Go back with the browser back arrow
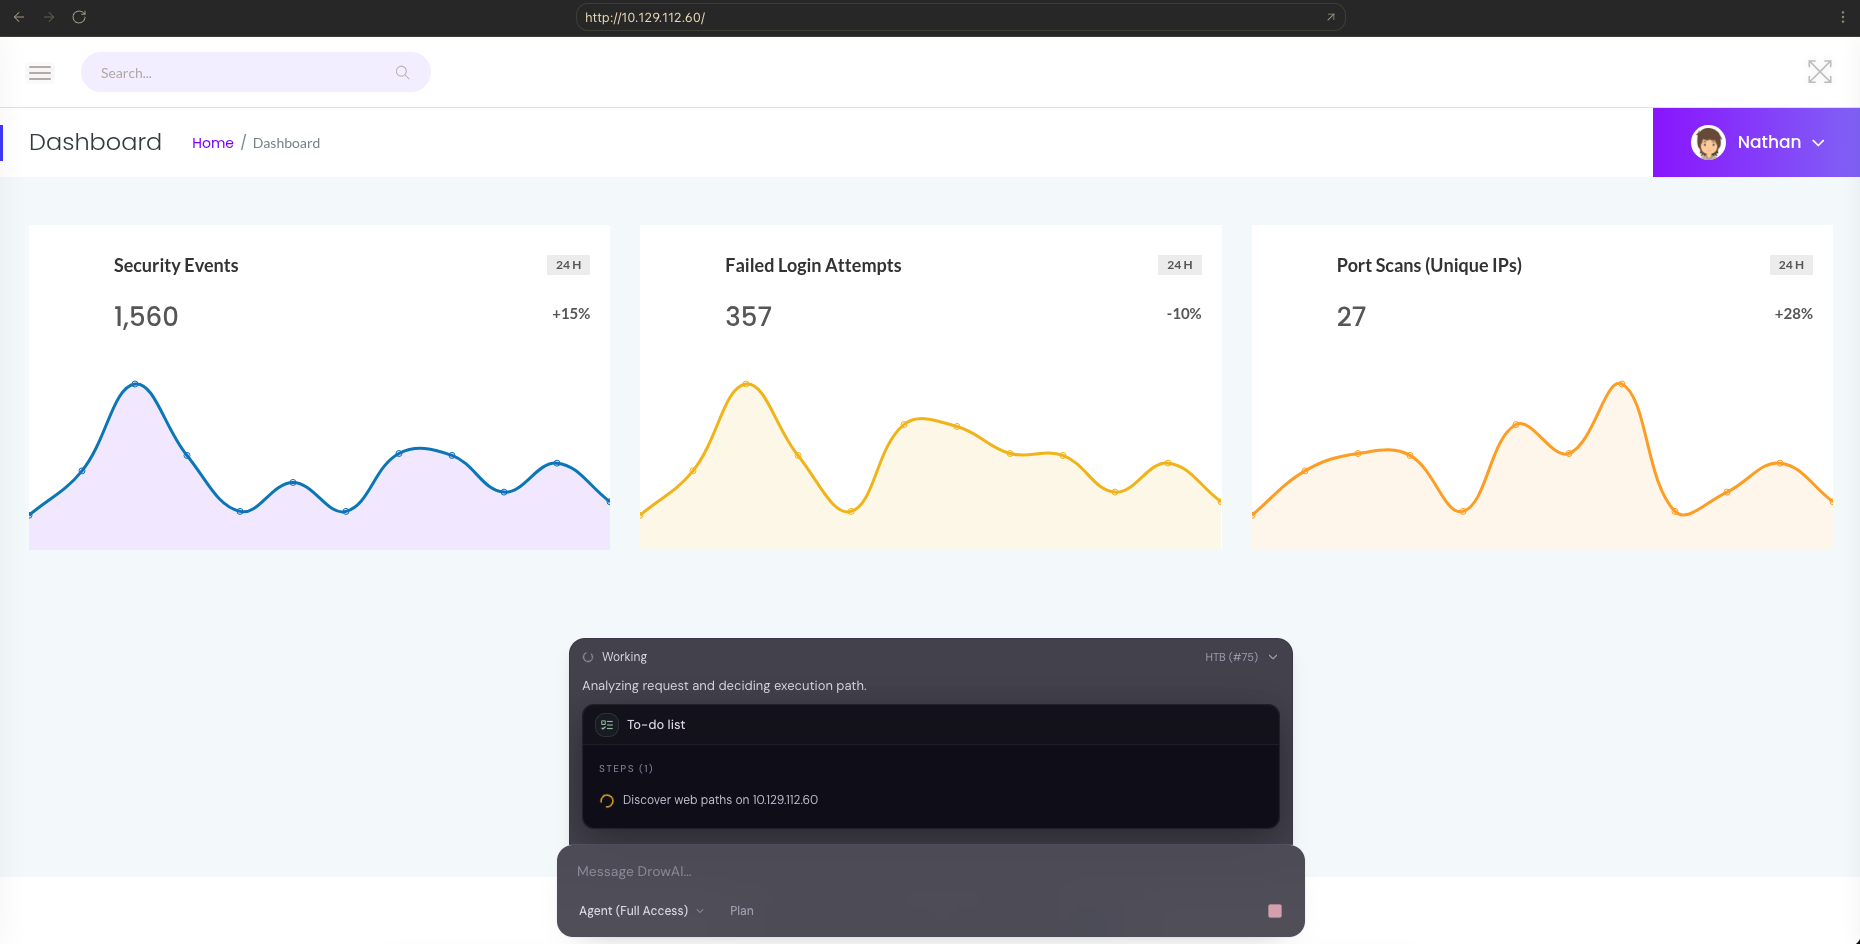1860x944 pixels. 19,17
